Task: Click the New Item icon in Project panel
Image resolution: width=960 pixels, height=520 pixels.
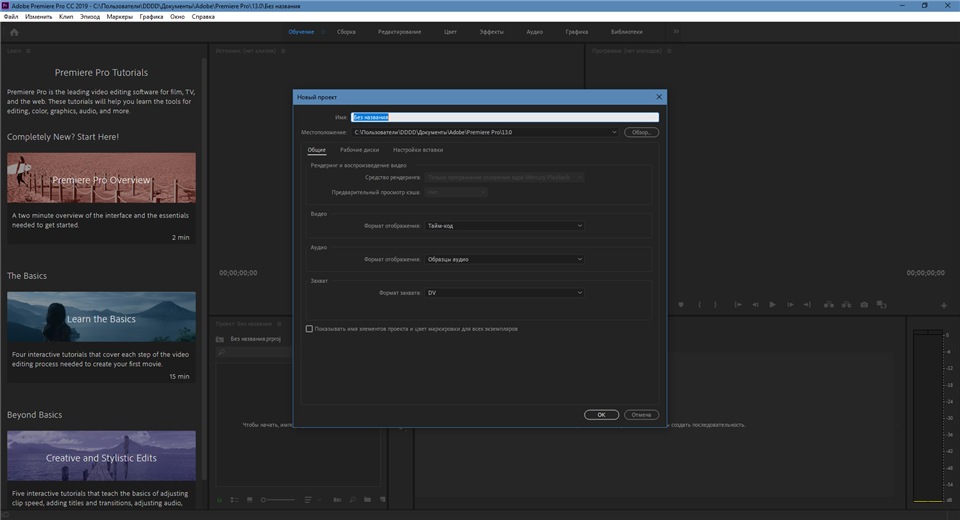Action: click(x=383, y=500)
